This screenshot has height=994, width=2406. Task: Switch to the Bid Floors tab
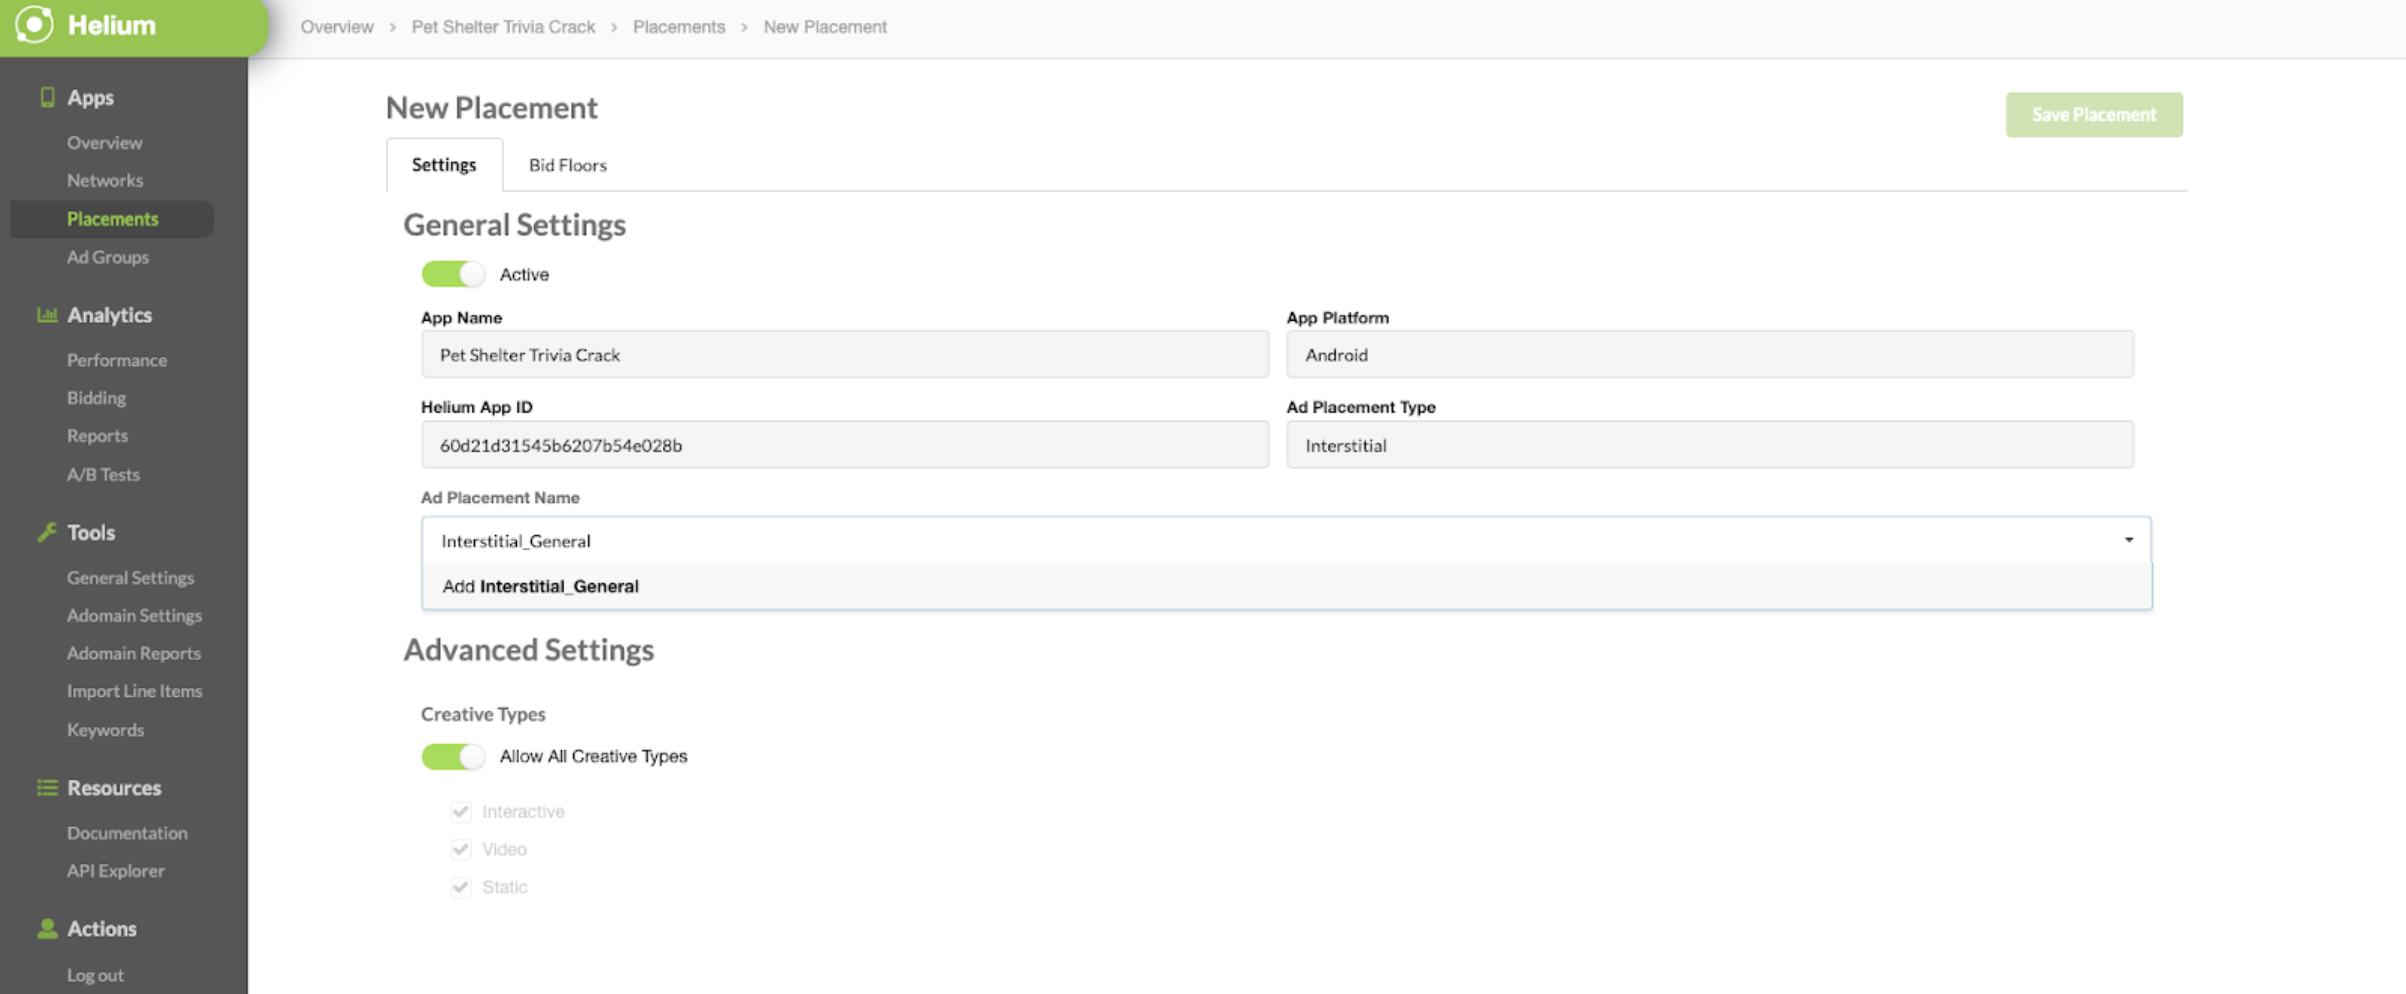(x=567, y=165)
